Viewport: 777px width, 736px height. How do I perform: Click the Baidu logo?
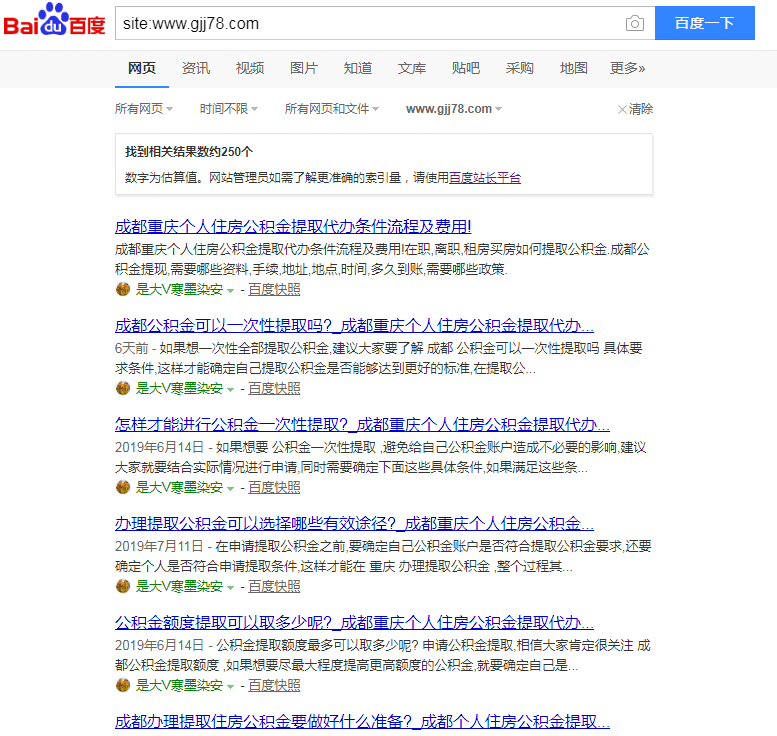coord(54,22)
